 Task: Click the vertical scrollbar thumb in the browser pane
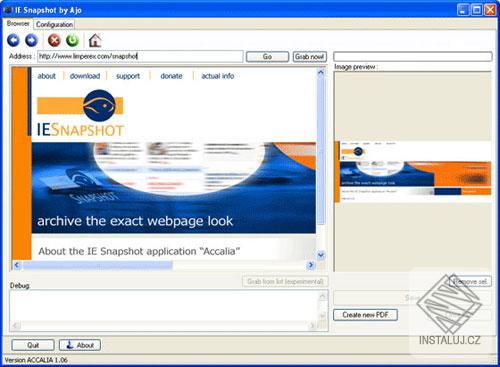pos(321,151)
